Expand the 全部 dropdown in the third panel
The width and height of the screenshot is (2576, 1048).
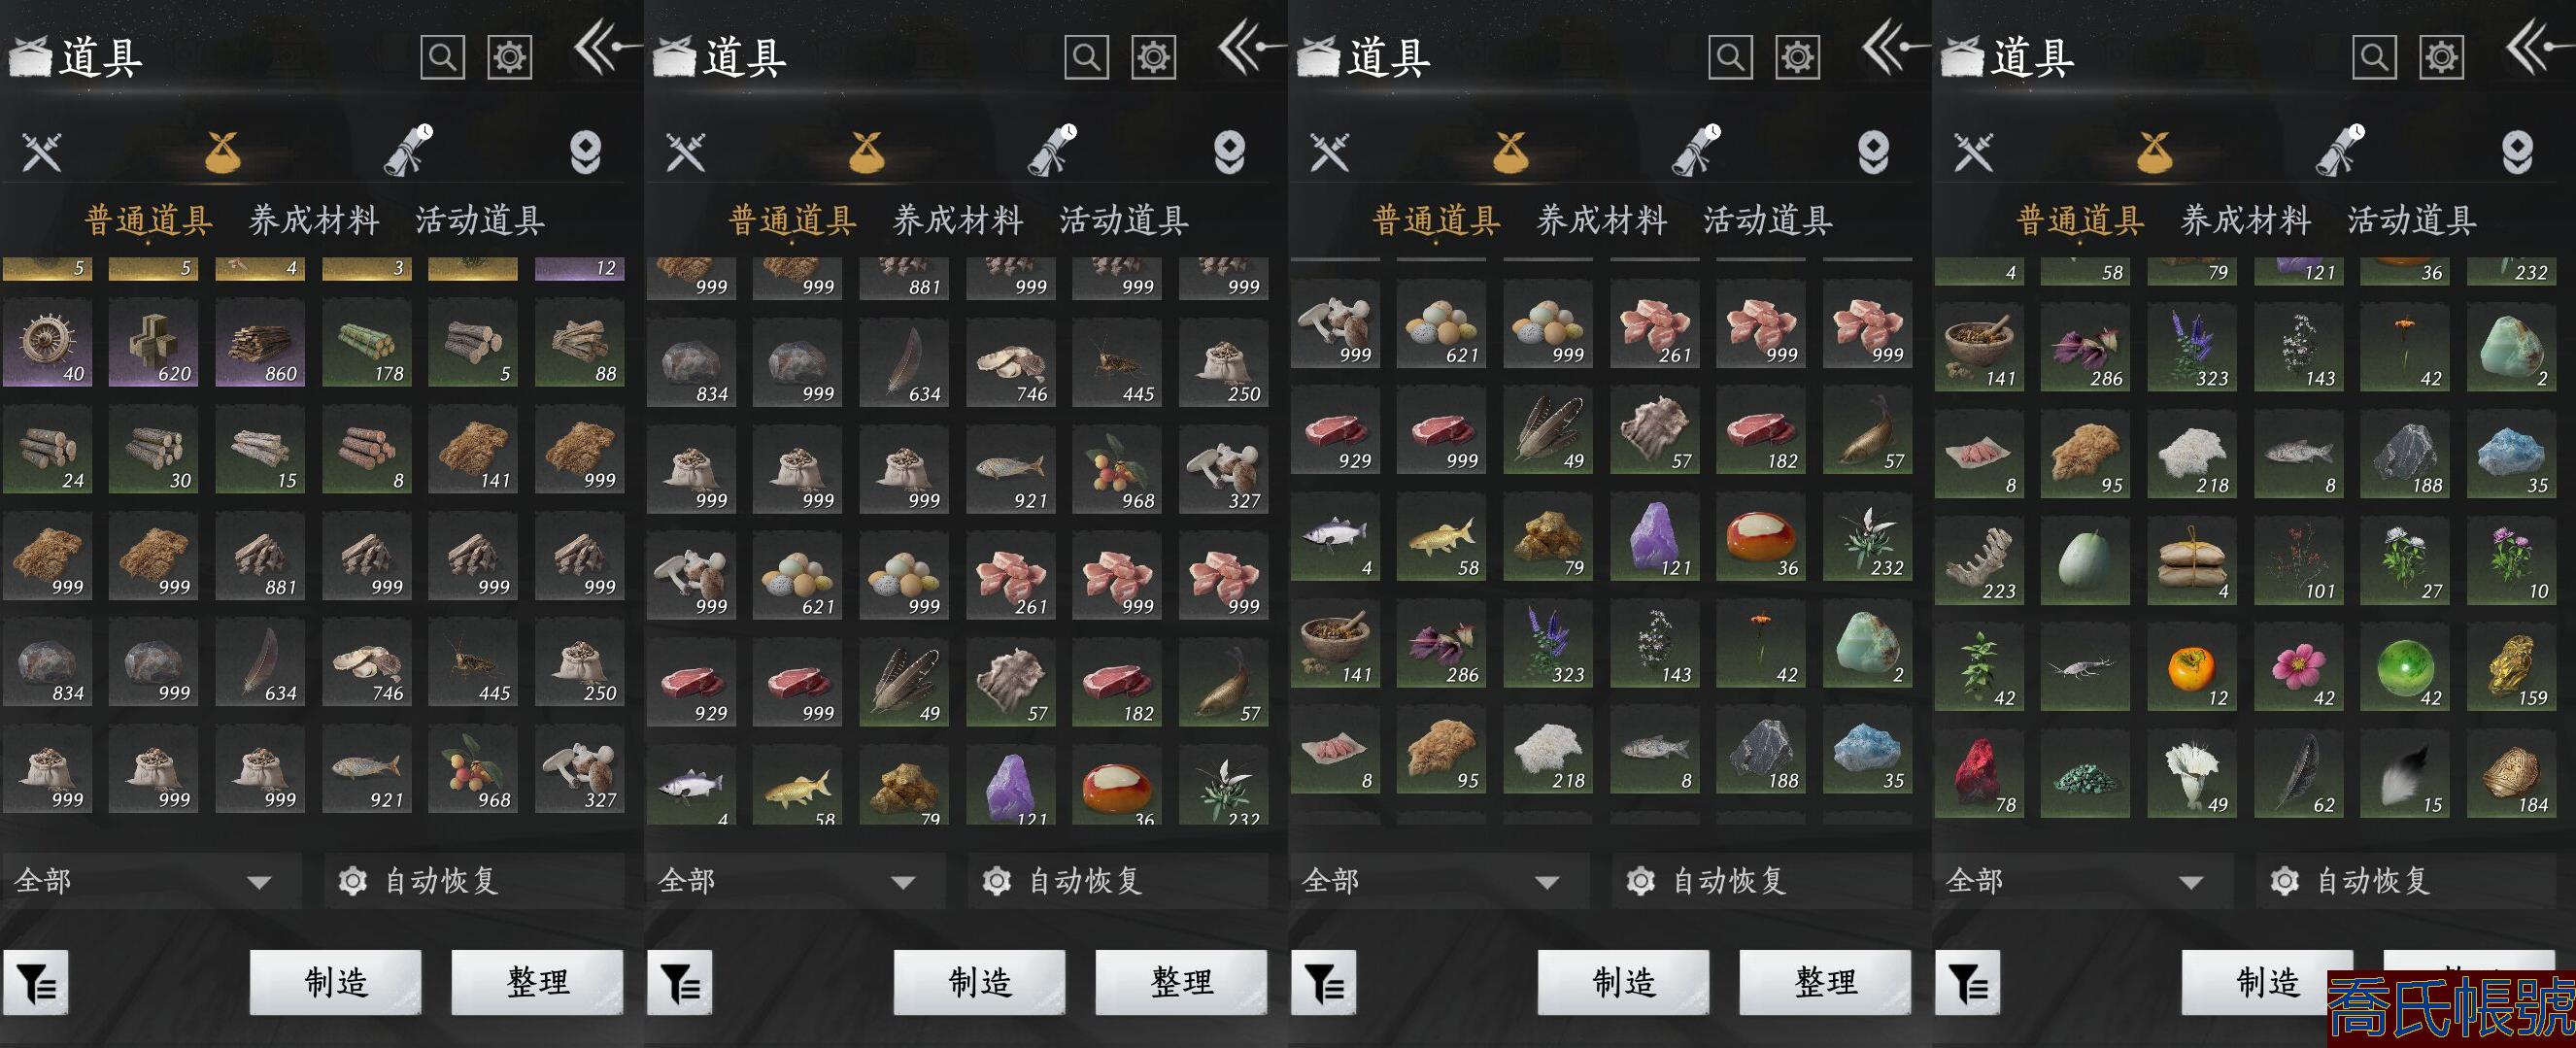(x=1439, y=881)
